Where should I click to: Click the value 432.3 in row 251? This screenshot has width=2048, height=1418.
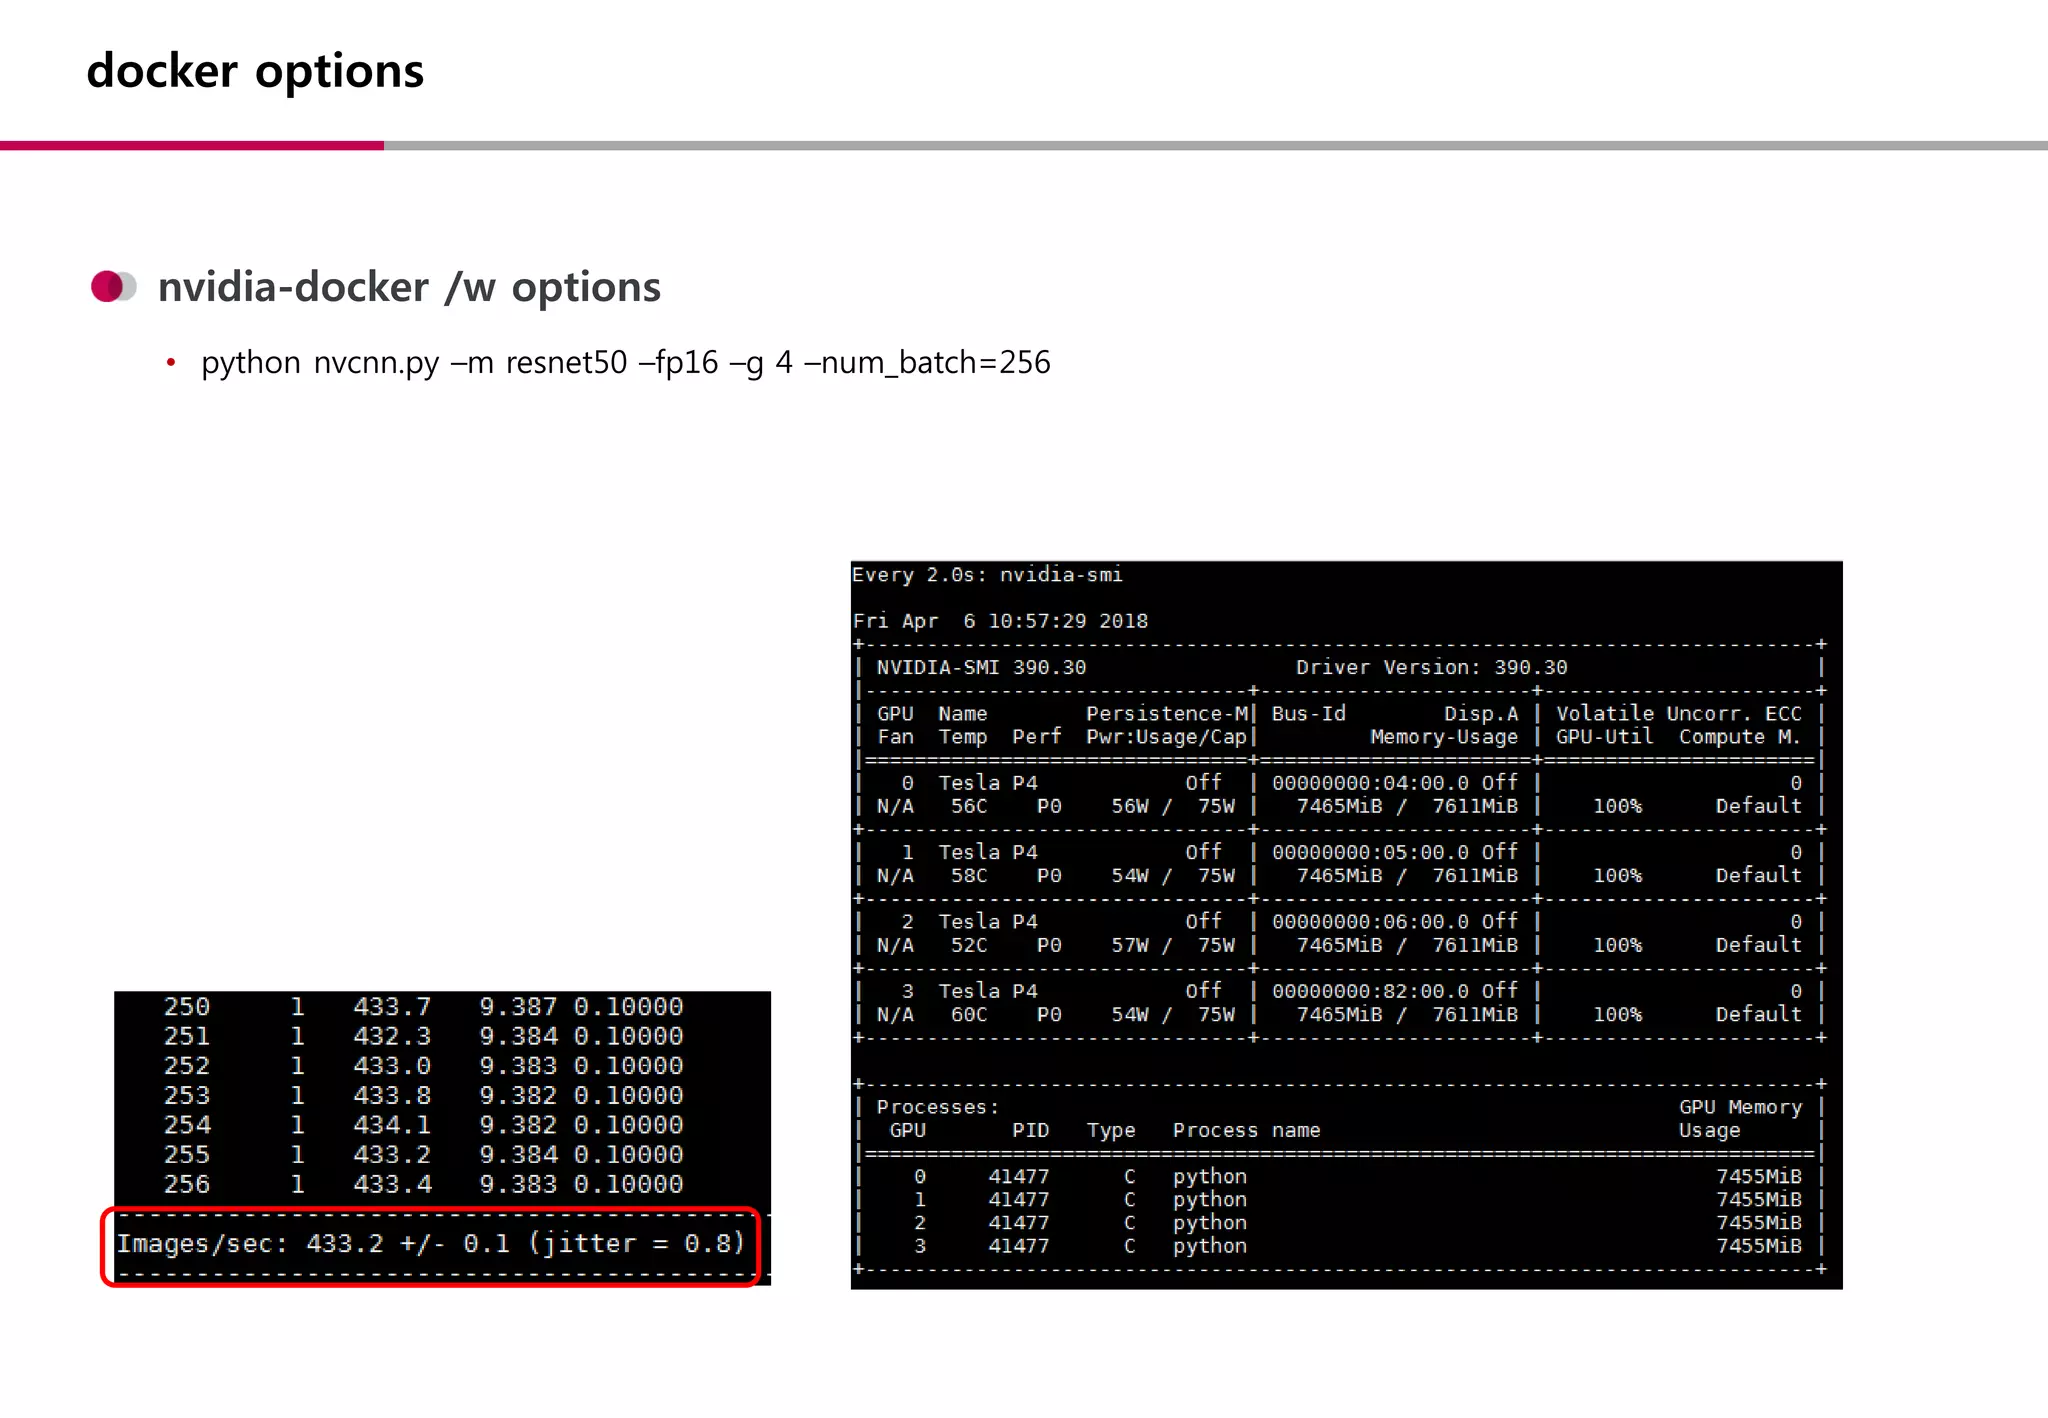(392, 1036)
